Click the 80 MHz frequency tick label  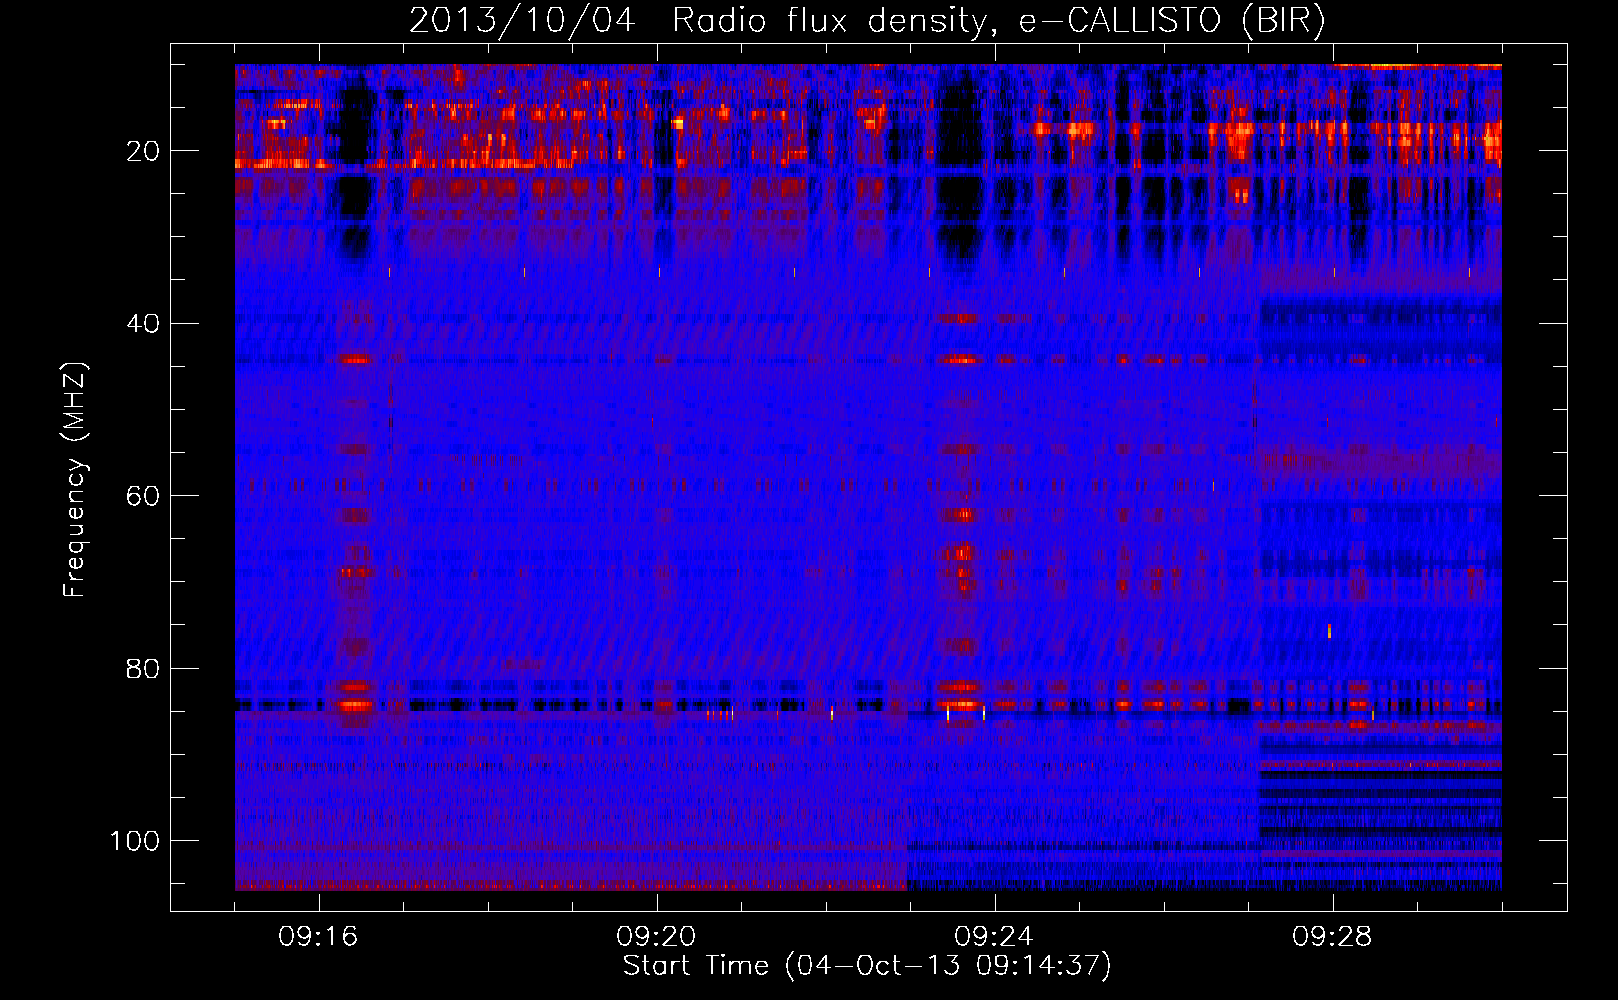click(x=143, y=669)
